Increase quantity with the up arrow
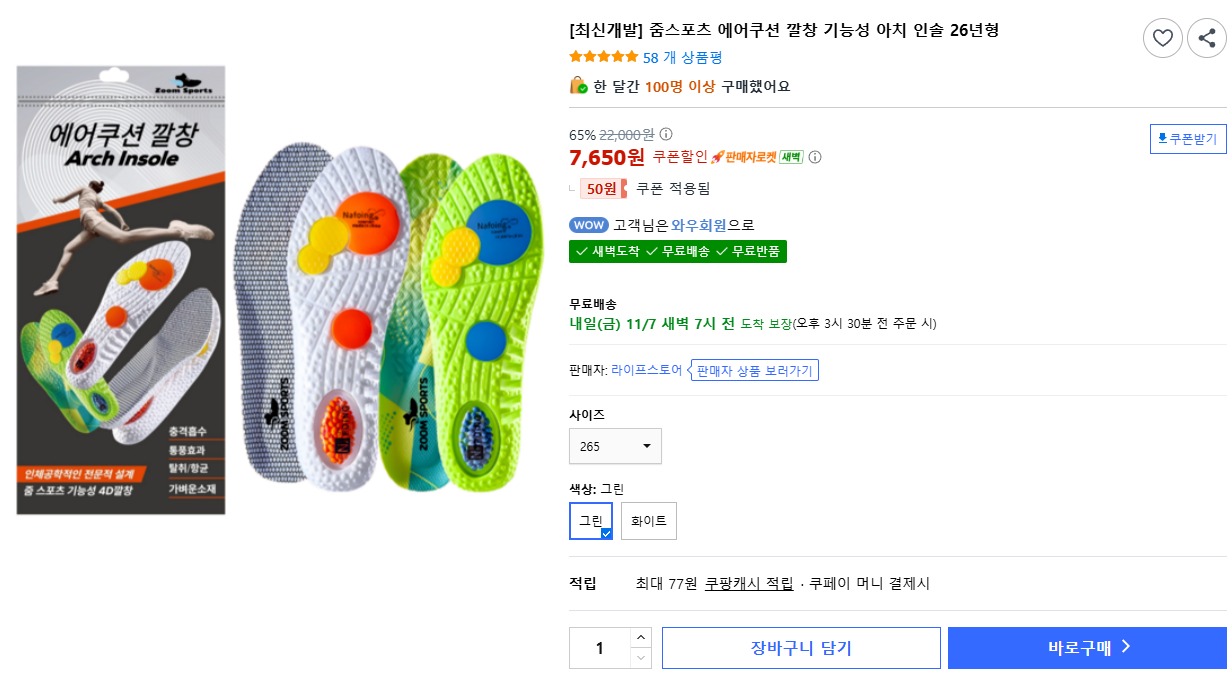Viewport: 1232px width, 681px height. [641, 638]
